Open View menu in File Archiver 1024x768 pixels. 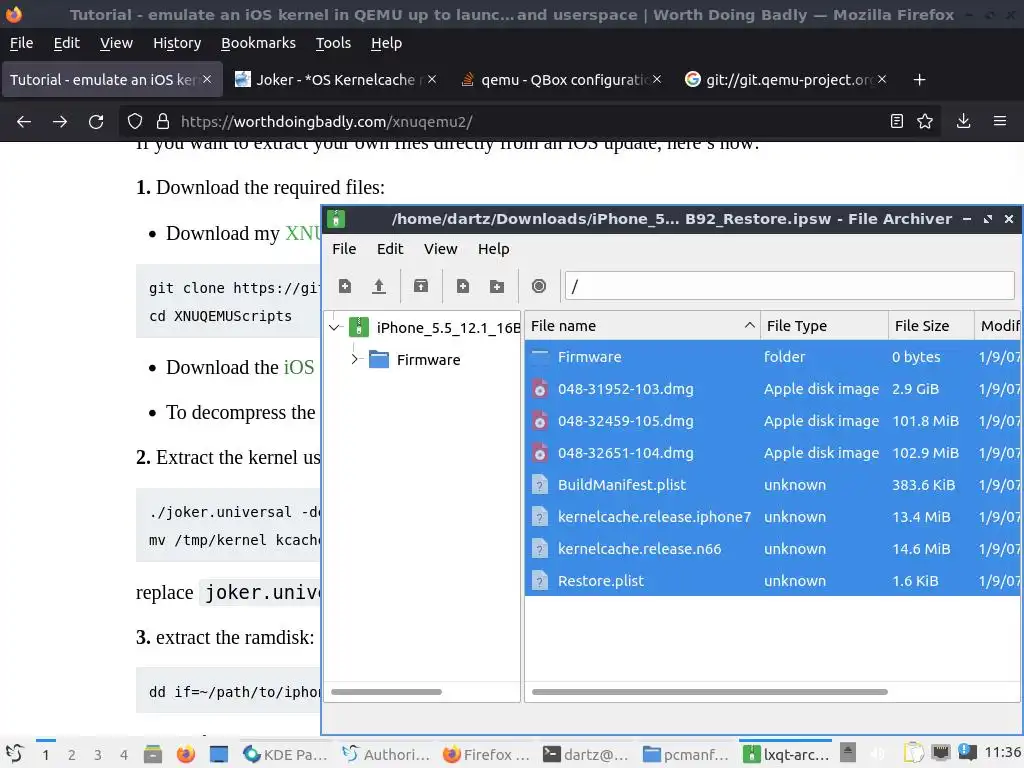pos(440,249)
